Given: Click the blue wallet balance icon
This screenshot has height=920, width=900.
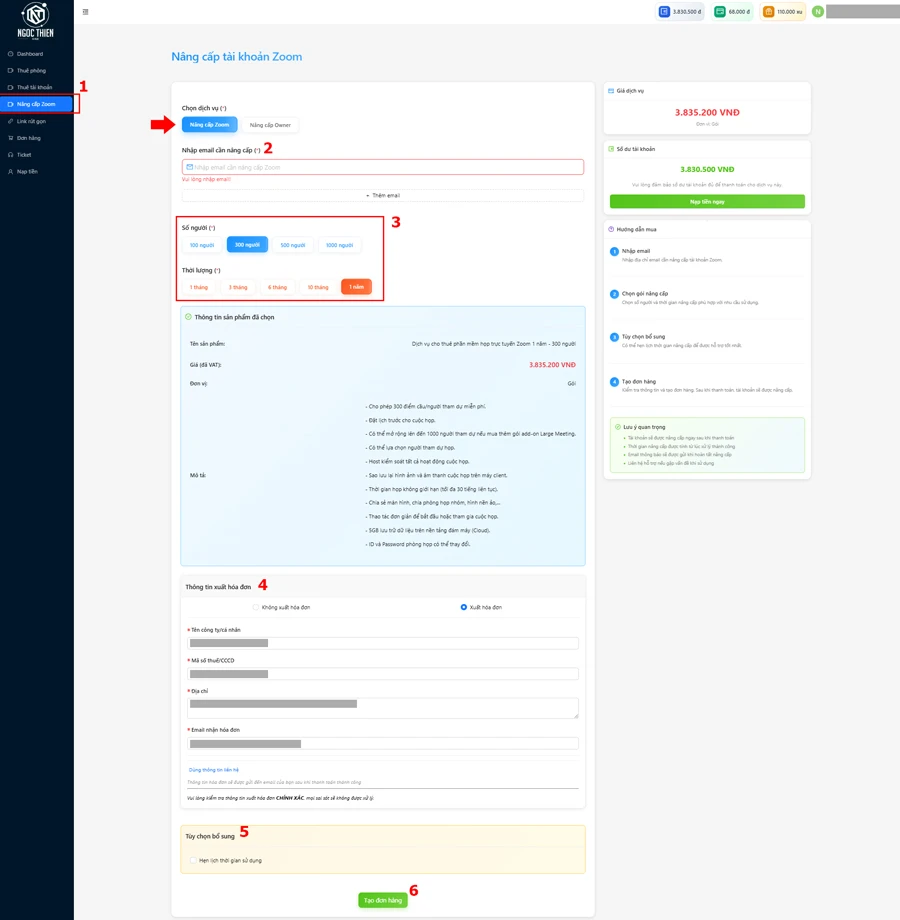Looking at the screenshot, I should click(x=664, y=12).
